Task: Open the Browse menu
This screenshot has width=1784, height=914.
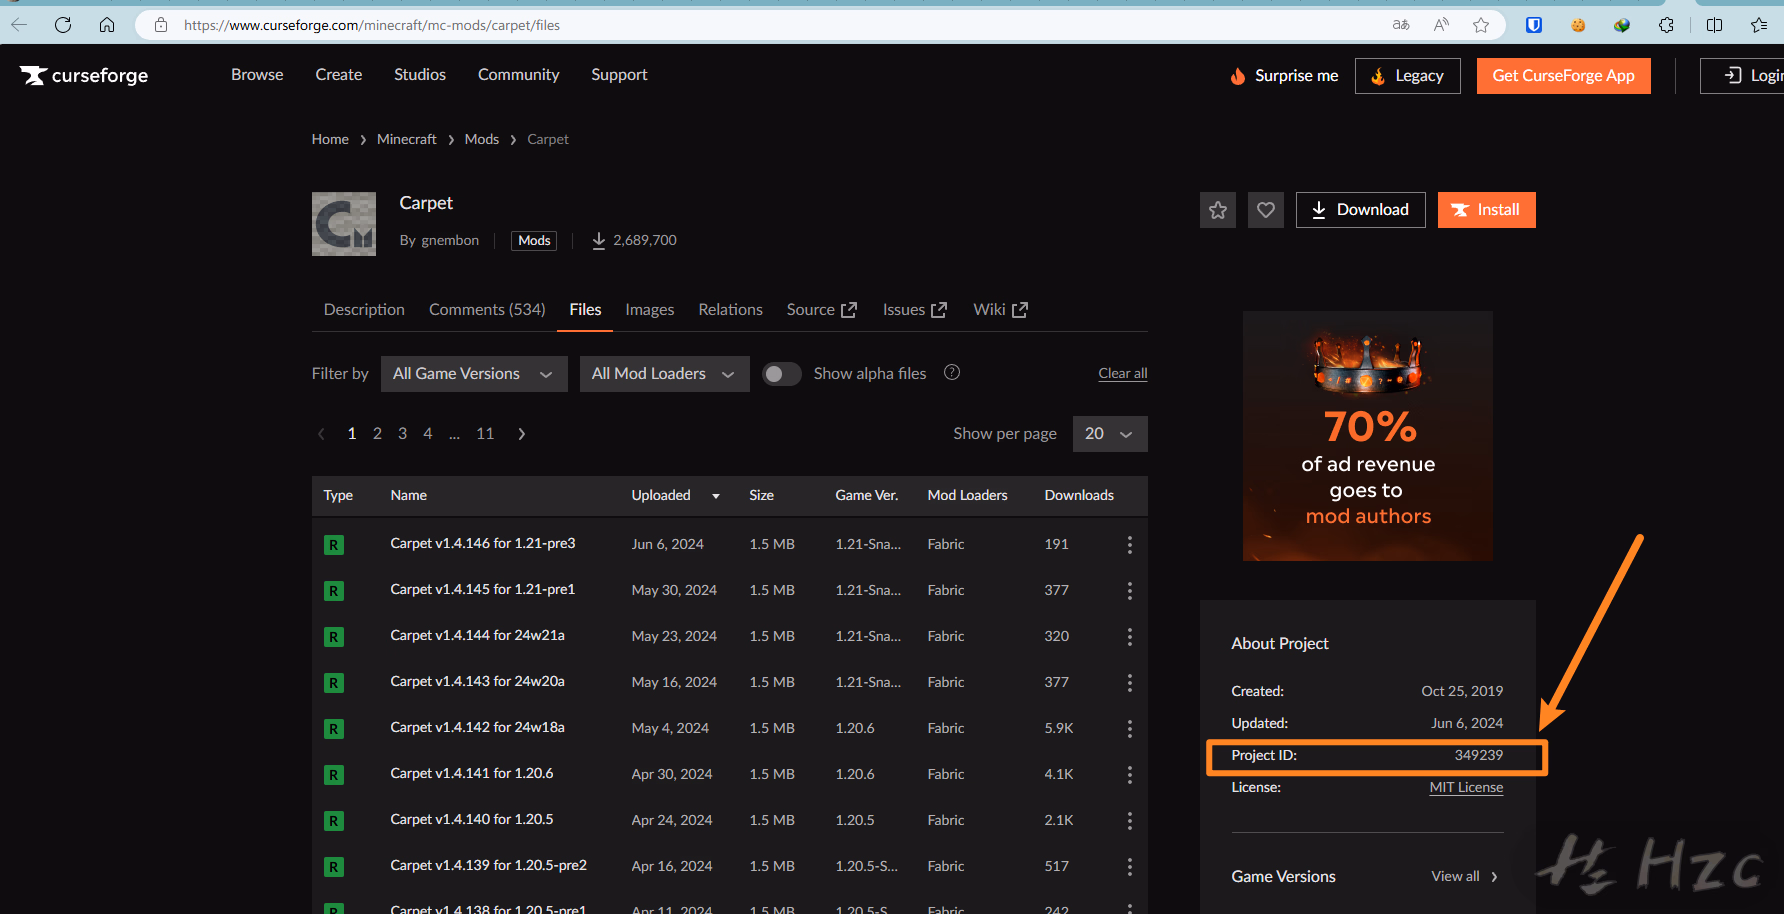Action: pyautogui.click(x=257, y=74)
